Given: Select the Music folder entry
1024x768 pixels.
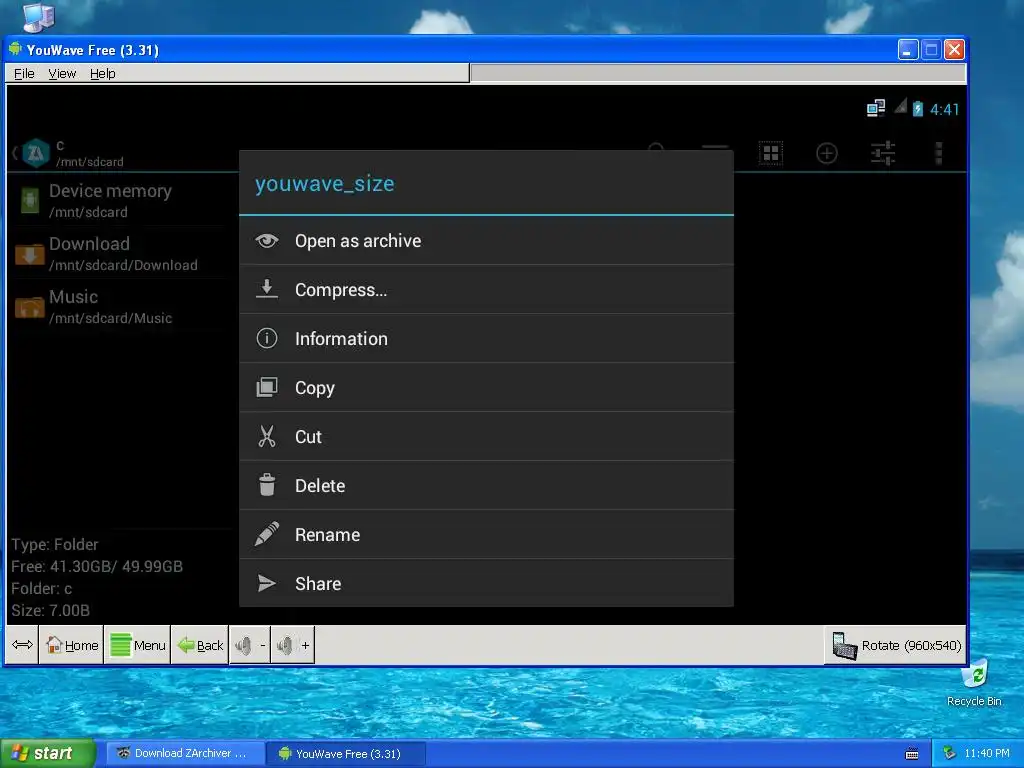Looking at the screenshot, I should [123, 306].
